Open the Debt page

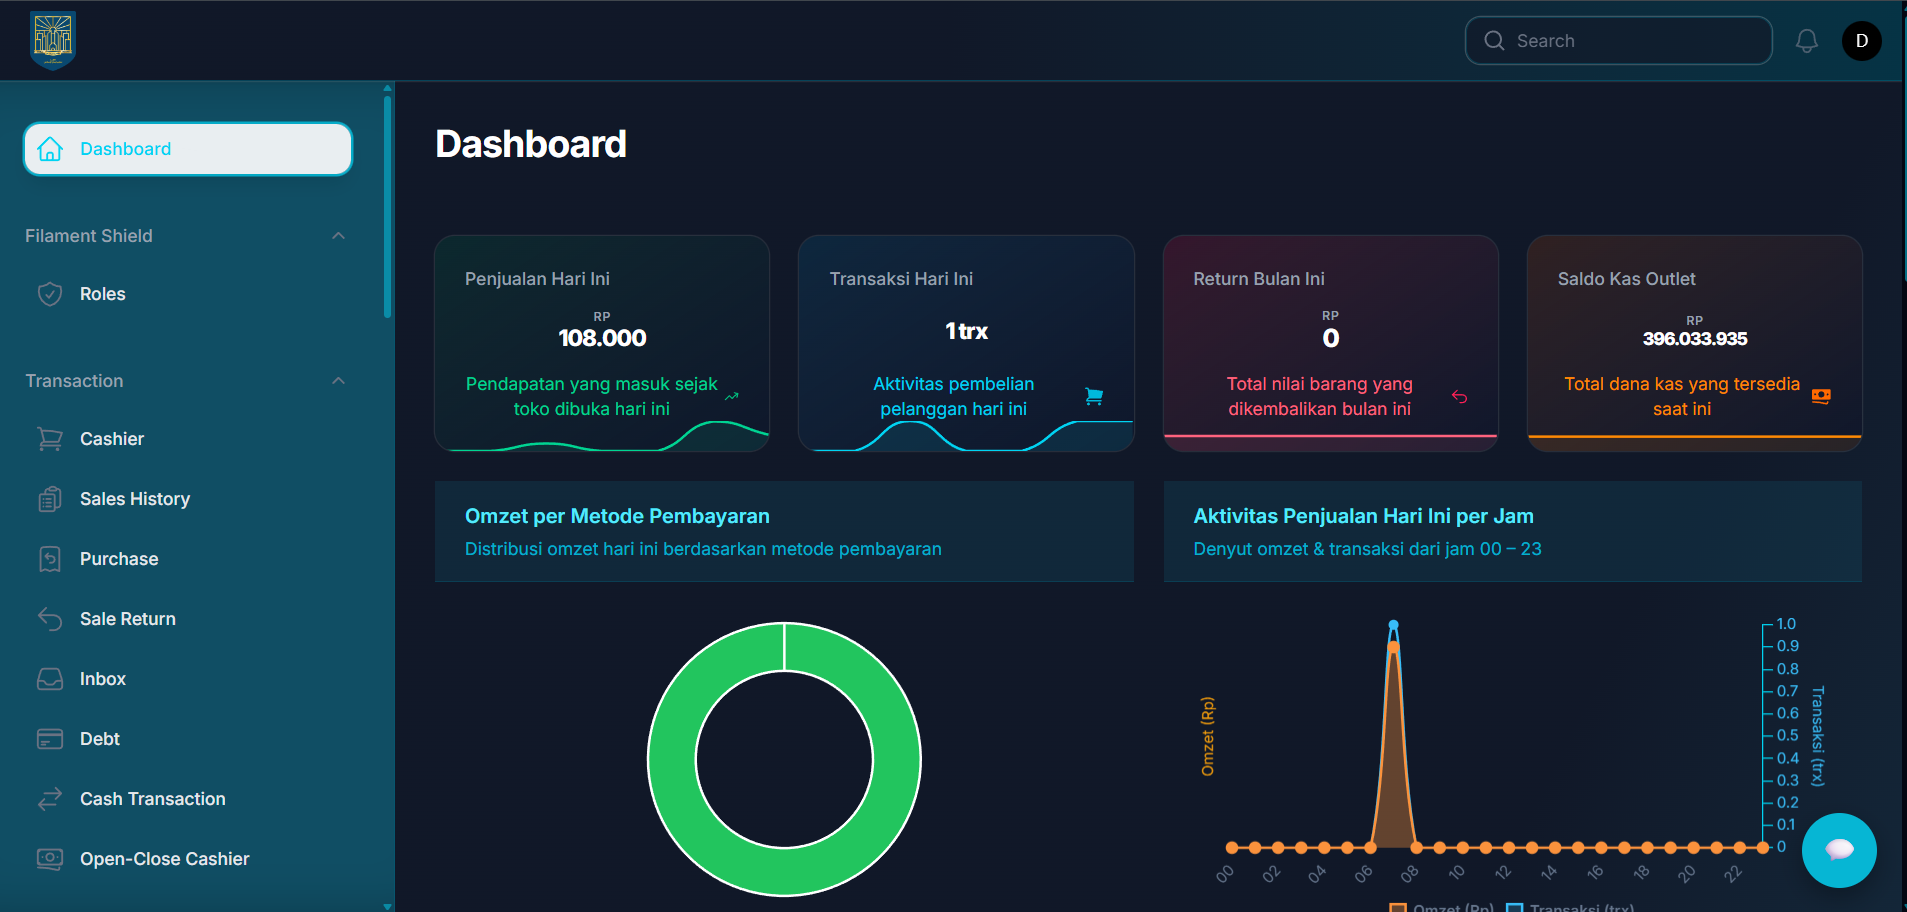pyautogui.click(x=100, y=739)
